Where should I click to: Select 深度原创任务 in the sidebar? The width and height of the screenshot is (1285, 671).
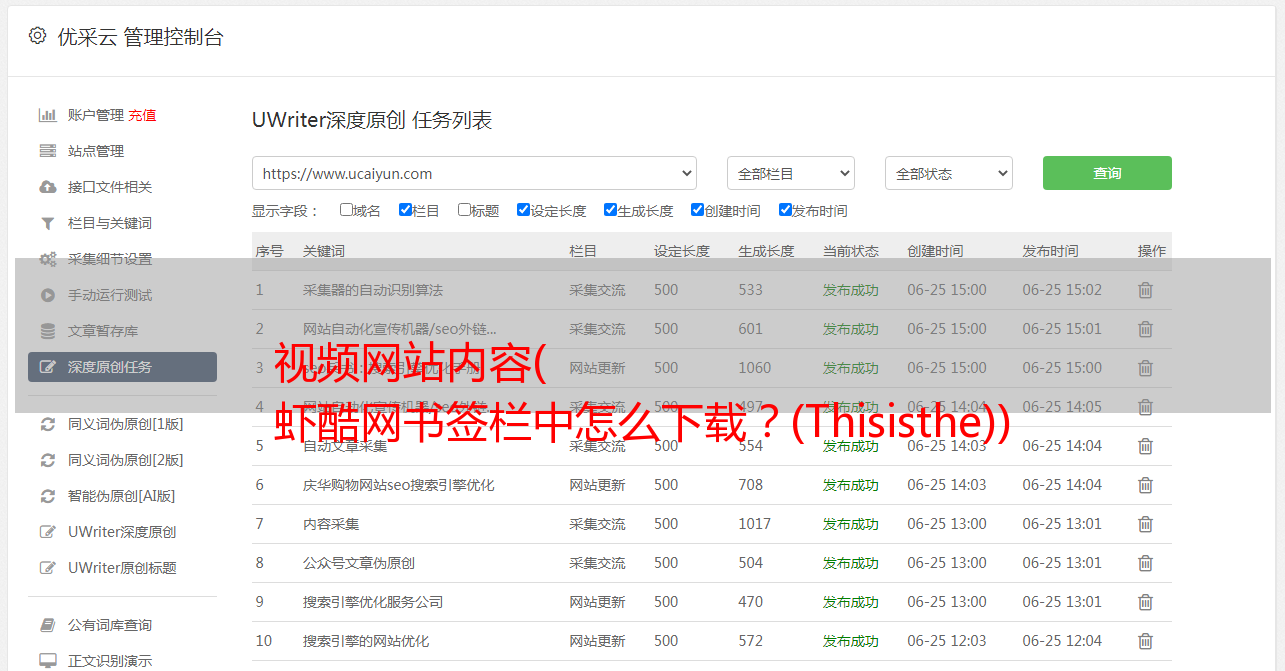click(122, 367)
